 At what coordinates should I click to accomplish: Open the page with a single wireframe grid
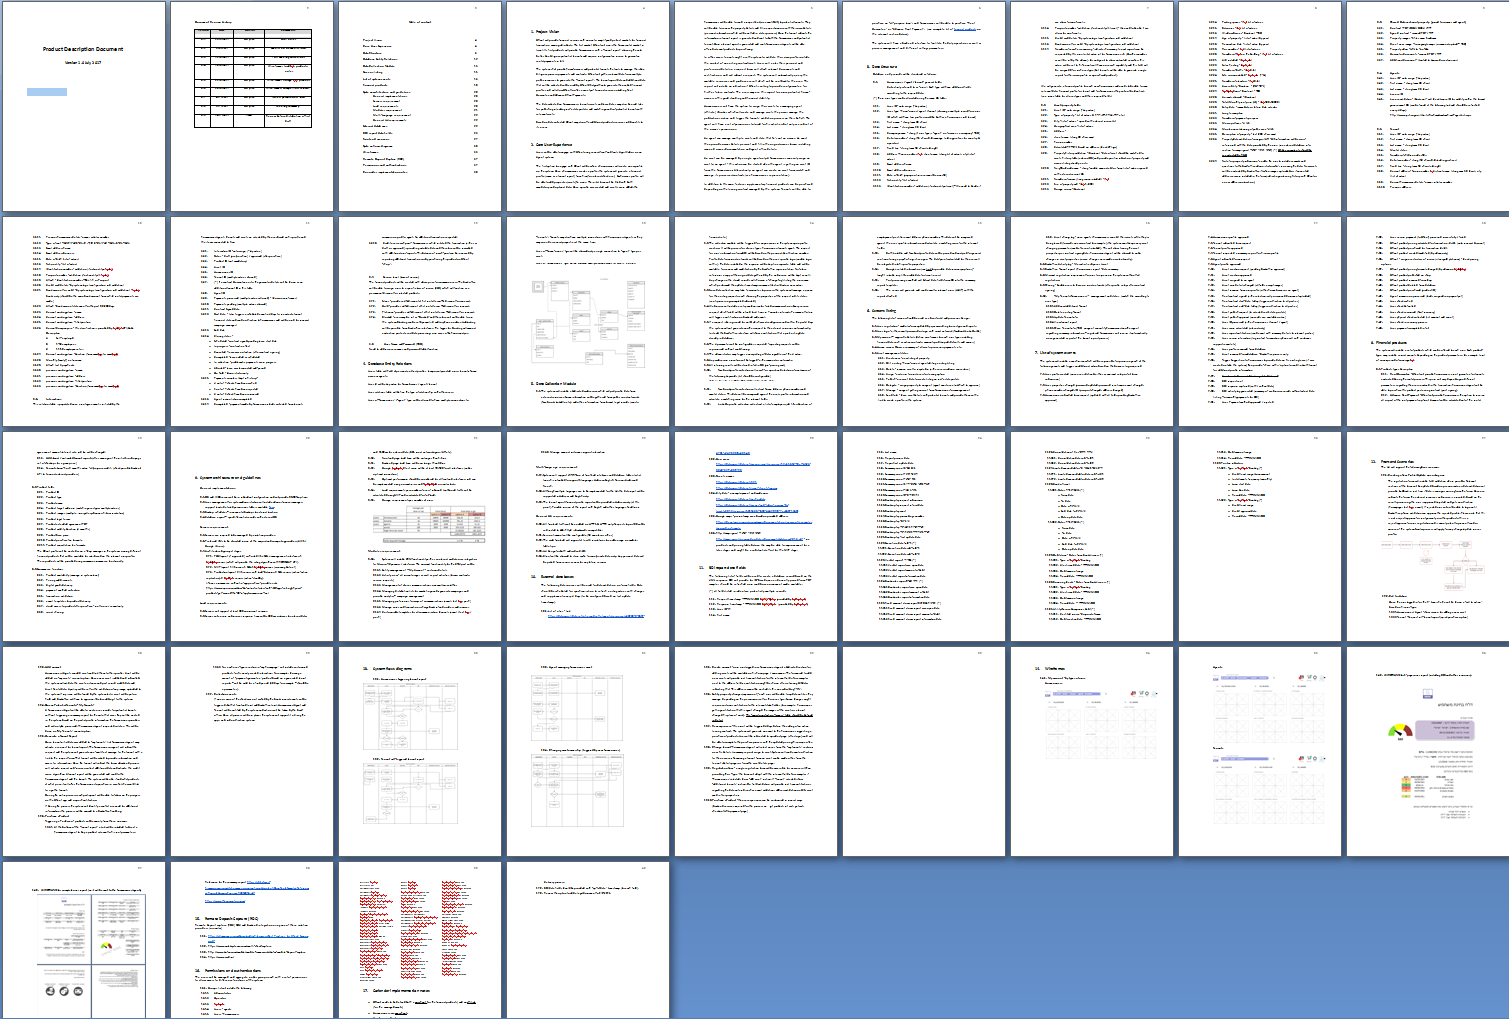click(x=1092, y=751)
